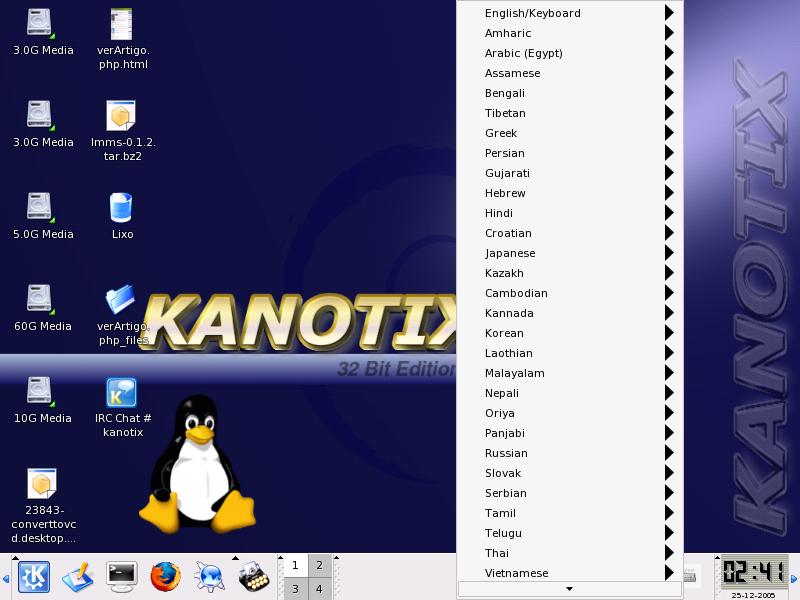Switch to virtual desktop 4
Viewport: 800px width, 600px height.
(319, 589)
